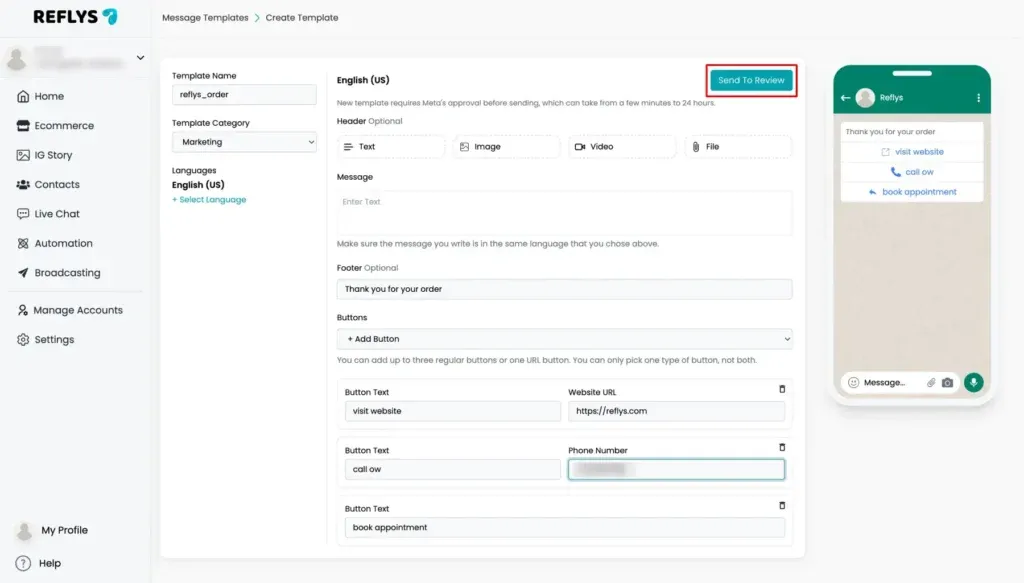Click the emoji icon in preview message bar
Viewport: 1024px width, 583px height.
pyautogui.click(x=853, y=383)
